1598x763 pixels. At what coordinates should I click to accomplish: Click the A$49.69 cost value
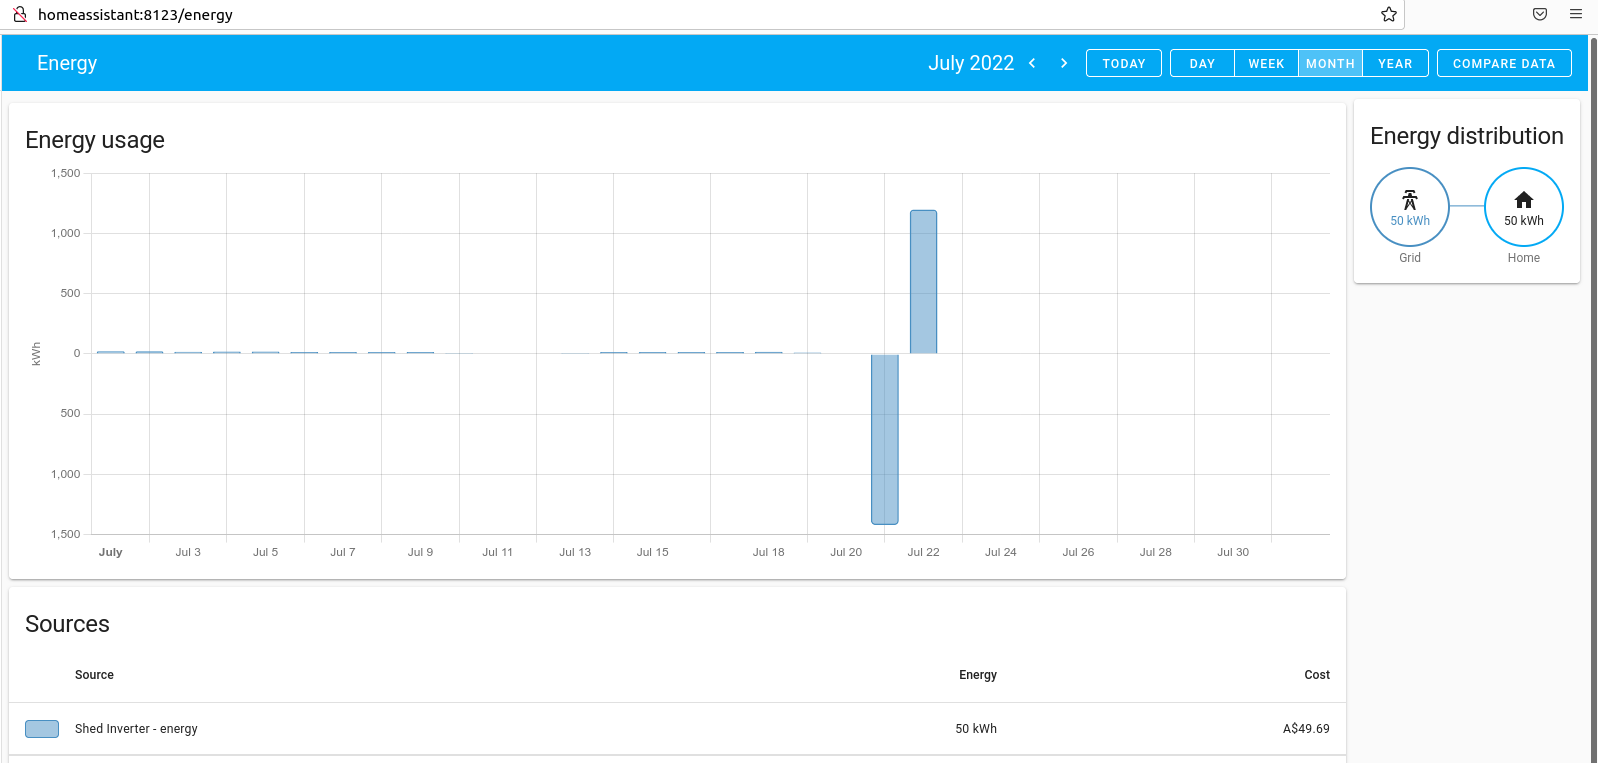pyautogui.click(x=1306, y=729)
